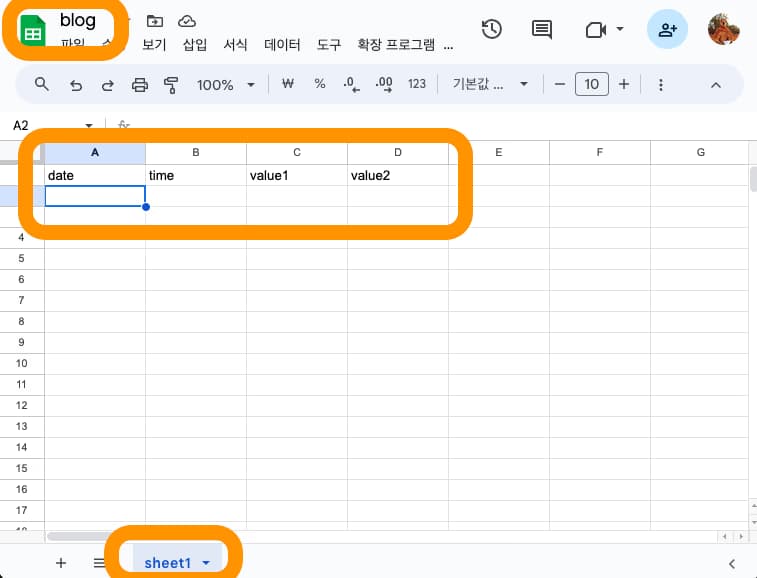Click the search magnifier in the toolbar
757x578 pixels.
42,85
